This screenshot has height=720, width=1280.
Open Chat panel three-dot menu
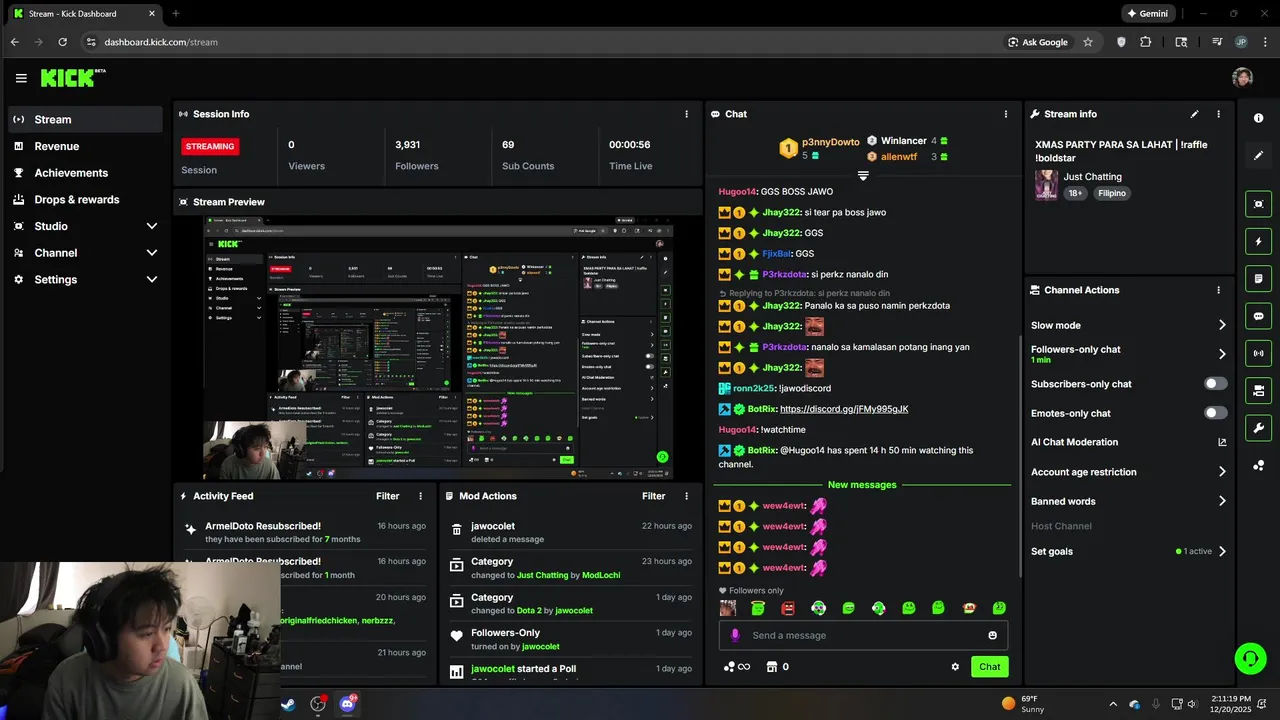[x=1006, y=114]
